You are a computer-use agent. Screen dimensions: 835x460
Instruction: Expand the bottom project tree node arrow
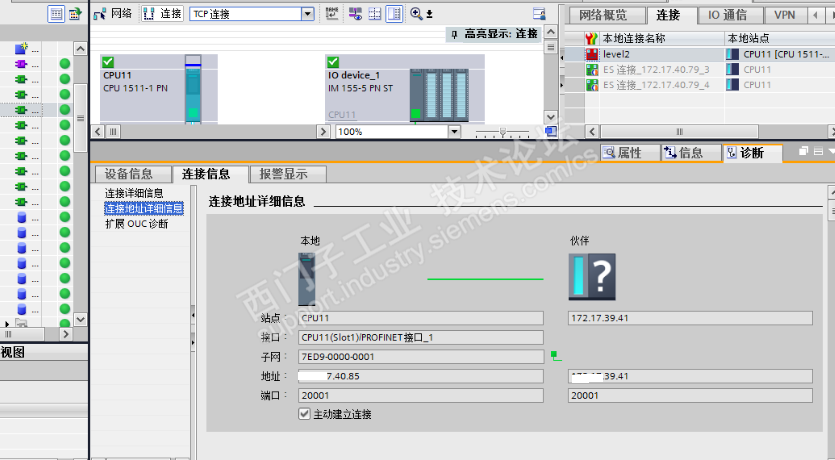click(7, 324)
